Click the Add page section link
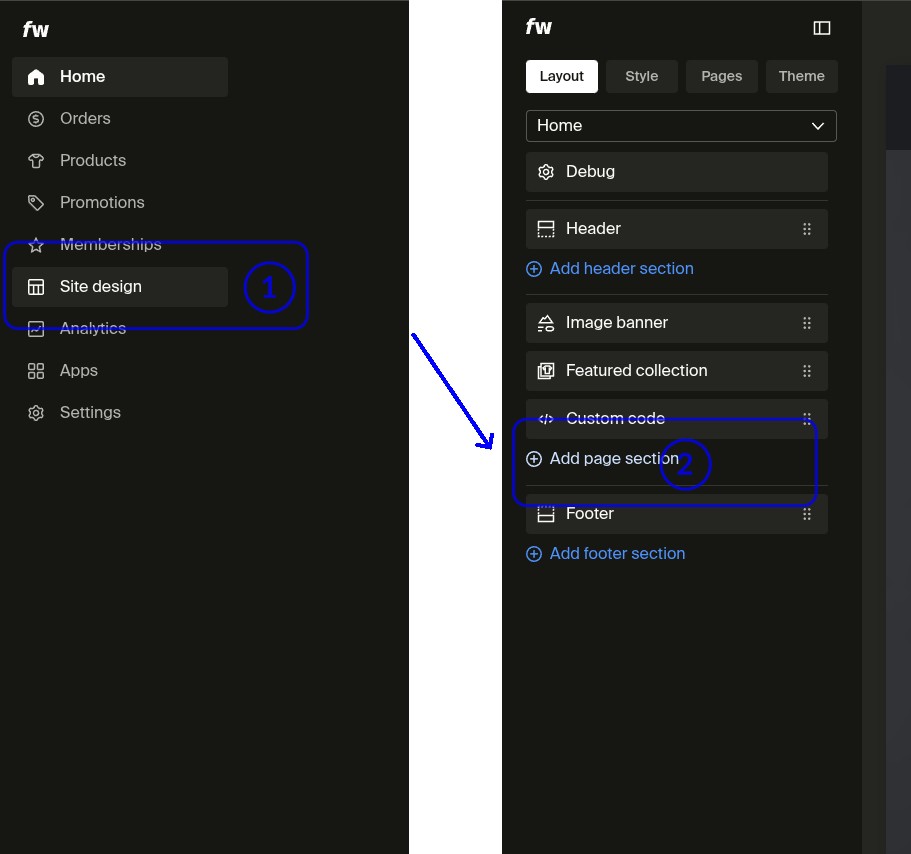Image resolution: width=911 pixels, height=854 pixels. point(614,458)
